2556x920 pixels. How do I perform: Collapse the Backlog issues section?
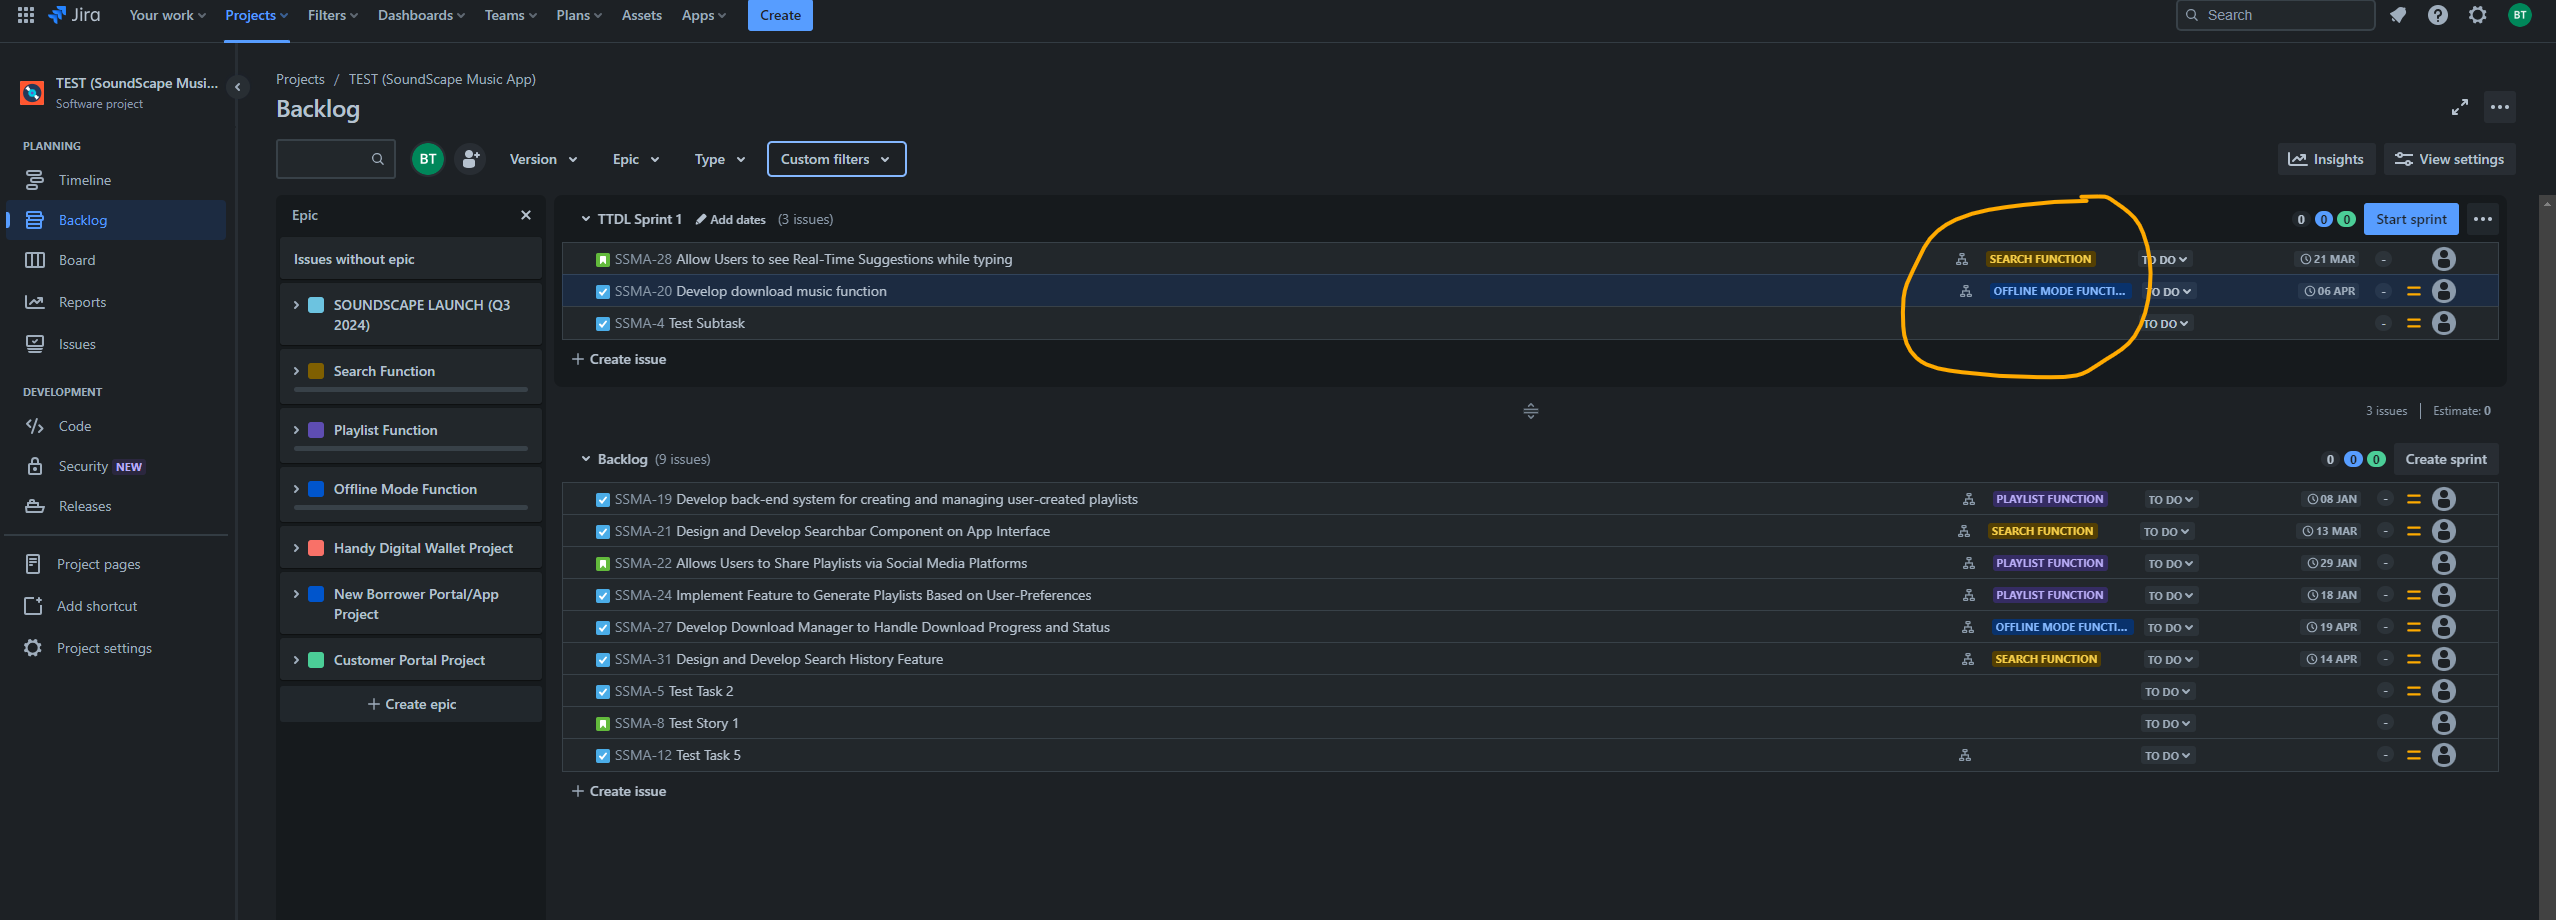click(586, 459)
